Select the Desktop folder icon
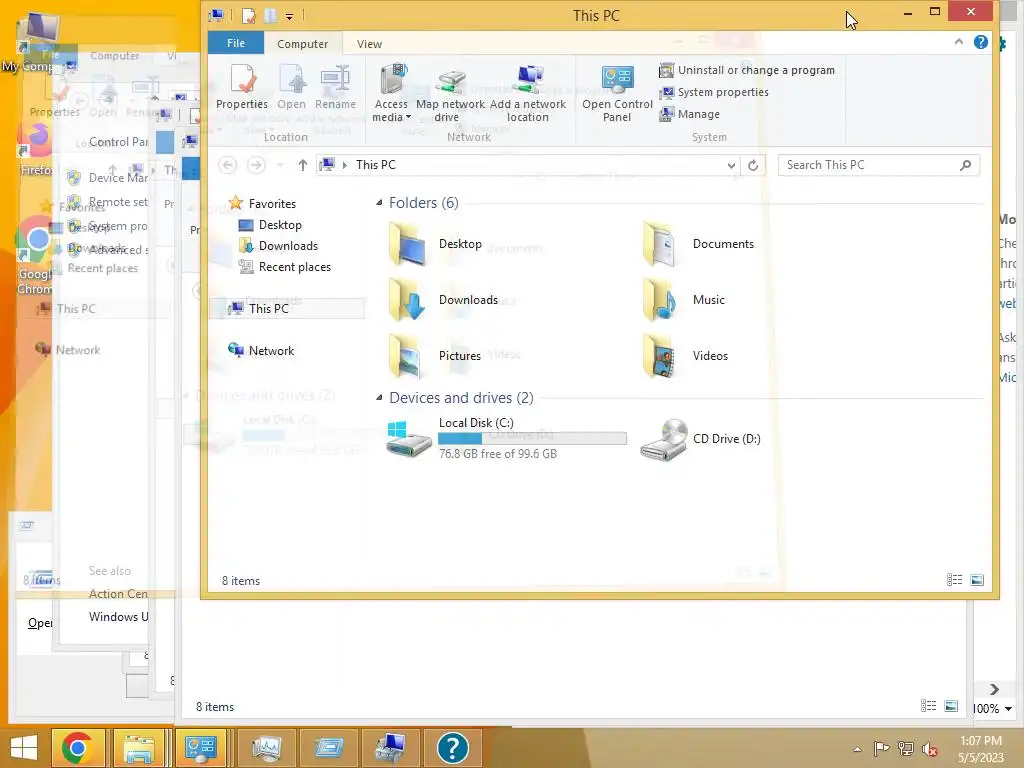The width and height of the screenshot is (1024, 768). [408, 244]
